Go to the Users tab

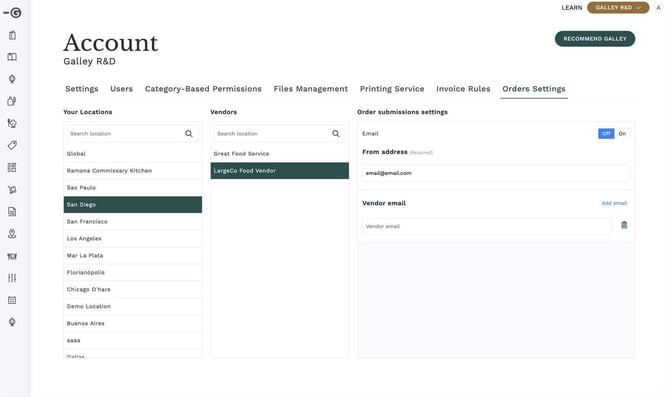pyautogui.click(x=121, y=89)
